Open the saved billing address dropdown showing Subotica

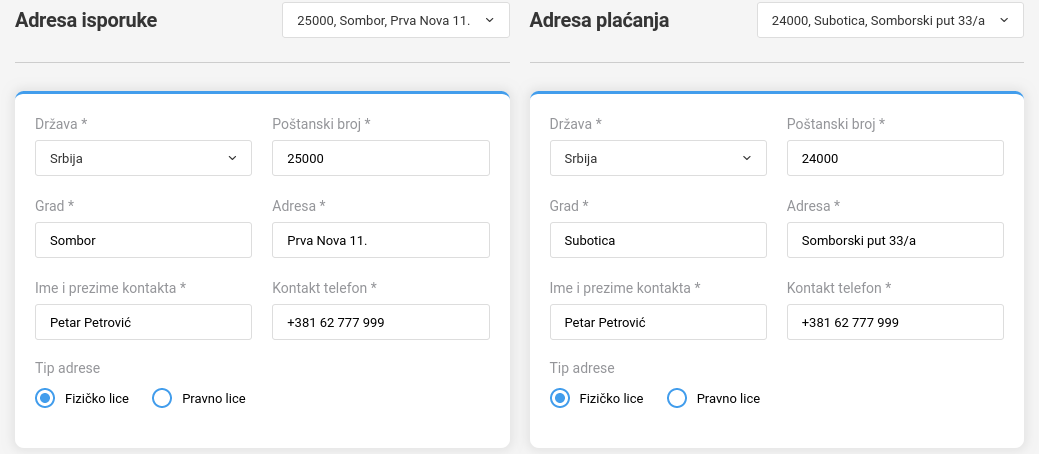pos(890,20)
